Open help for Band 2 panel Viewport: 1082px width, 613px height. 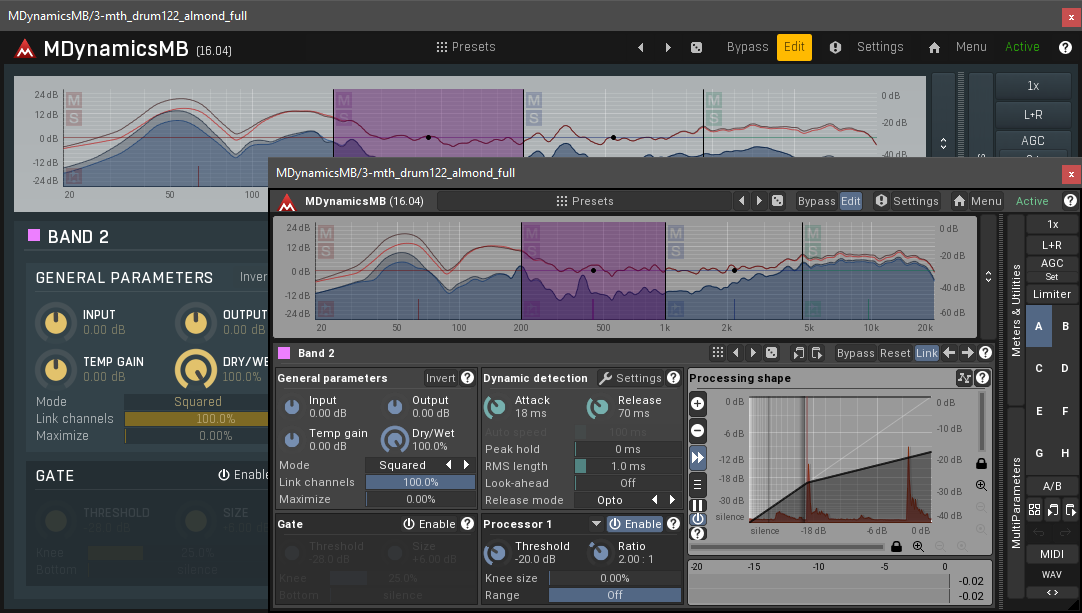985,353
